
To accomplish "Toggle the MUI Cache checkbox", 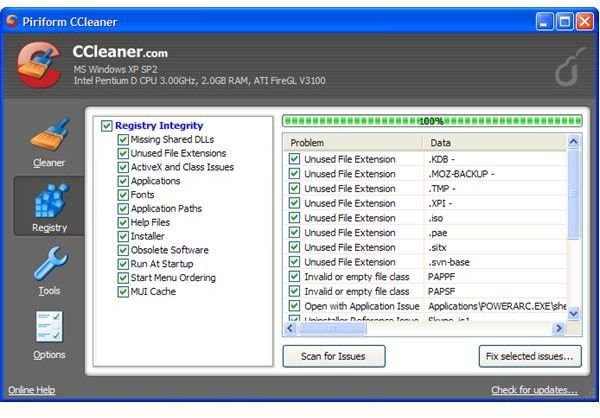I will 123,291.
